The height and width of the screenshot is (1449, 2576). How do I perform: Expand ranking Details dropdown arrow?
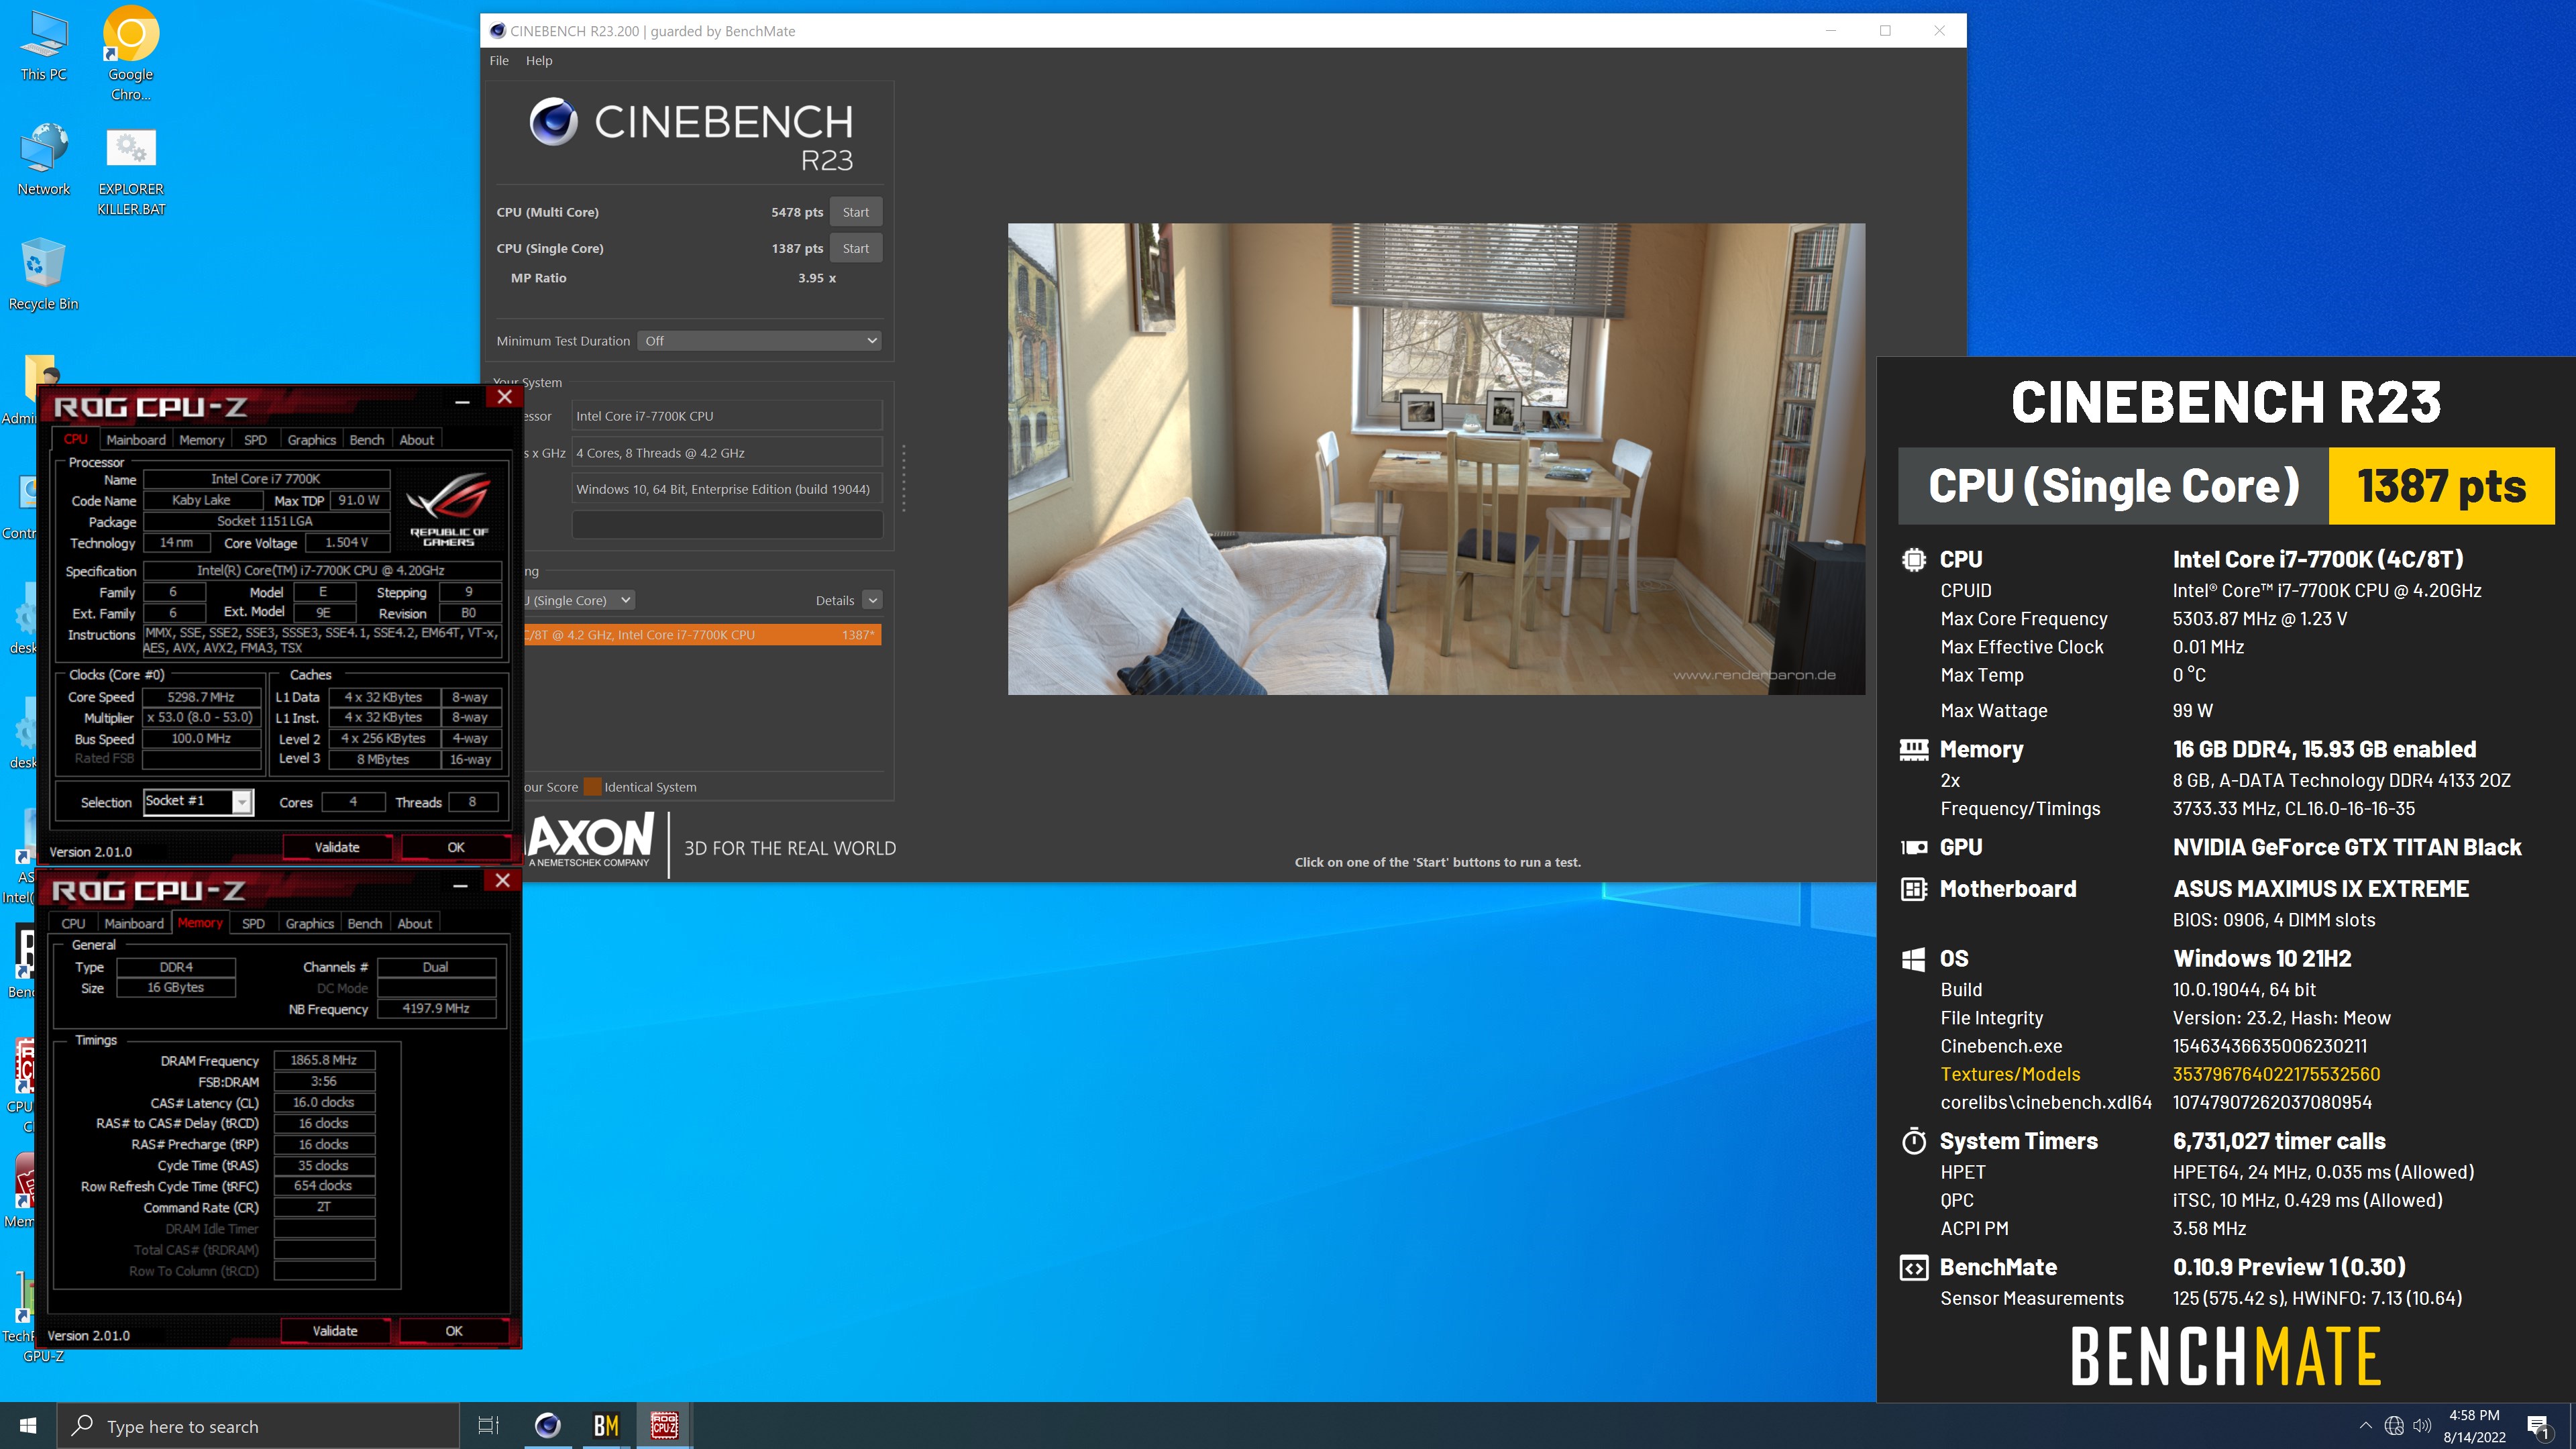pyautogui.click(x=873, y=600)
